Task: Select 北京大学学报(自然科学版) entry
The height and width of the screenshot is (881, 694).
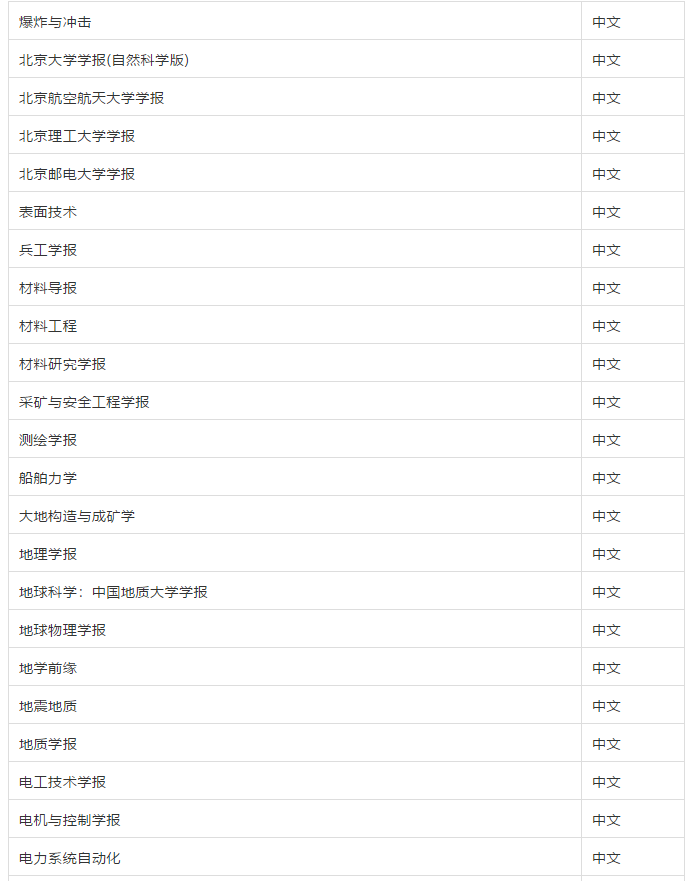Action: [104, 60]
